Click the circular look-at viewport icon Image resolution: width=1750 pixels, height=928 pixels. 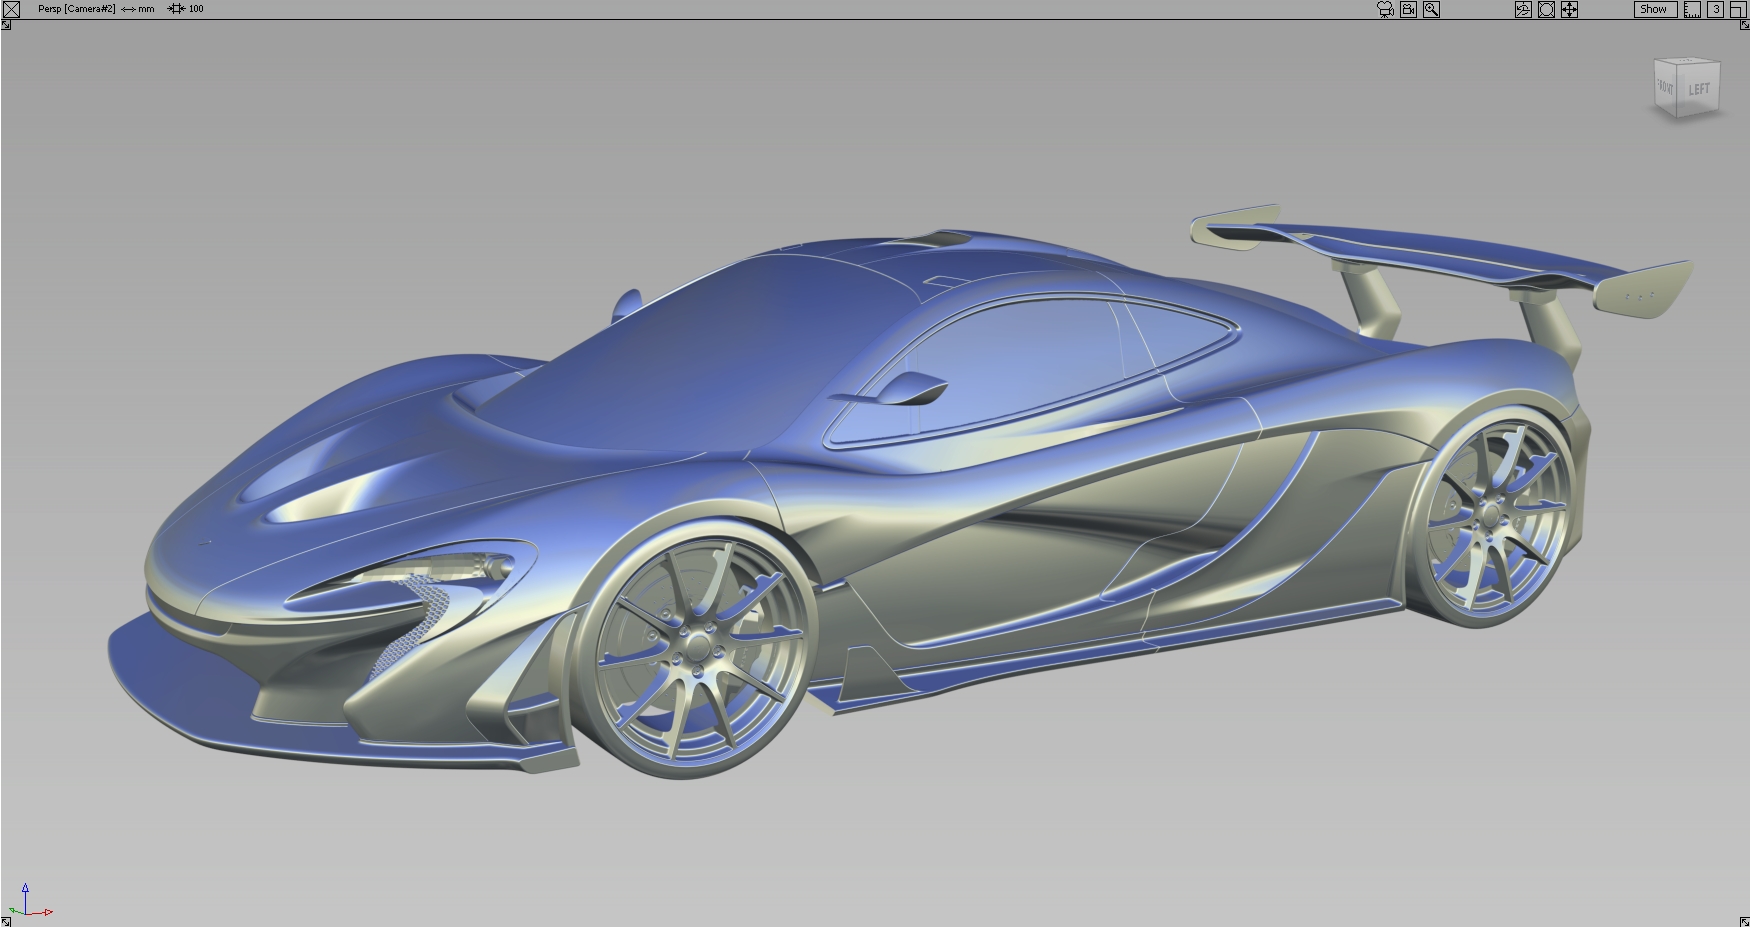[x=1546, y=9]
